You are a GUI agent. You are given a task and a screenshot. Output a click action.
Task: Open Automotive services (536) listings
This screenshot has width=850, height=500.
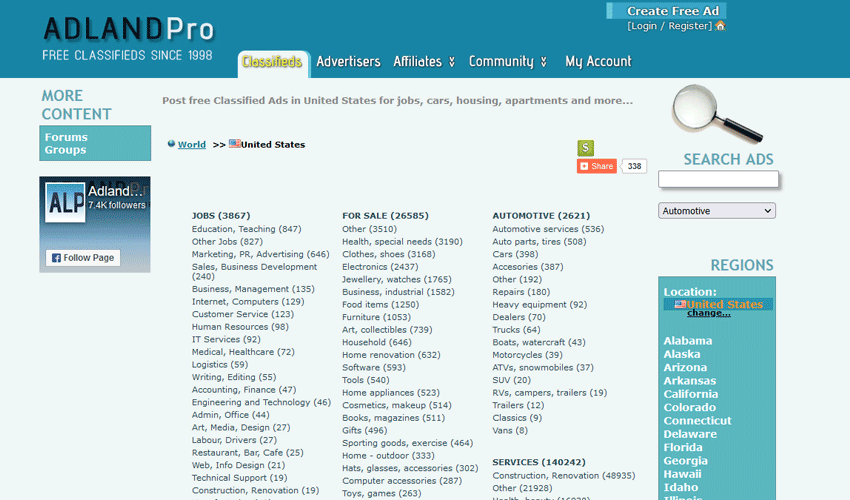548,229
